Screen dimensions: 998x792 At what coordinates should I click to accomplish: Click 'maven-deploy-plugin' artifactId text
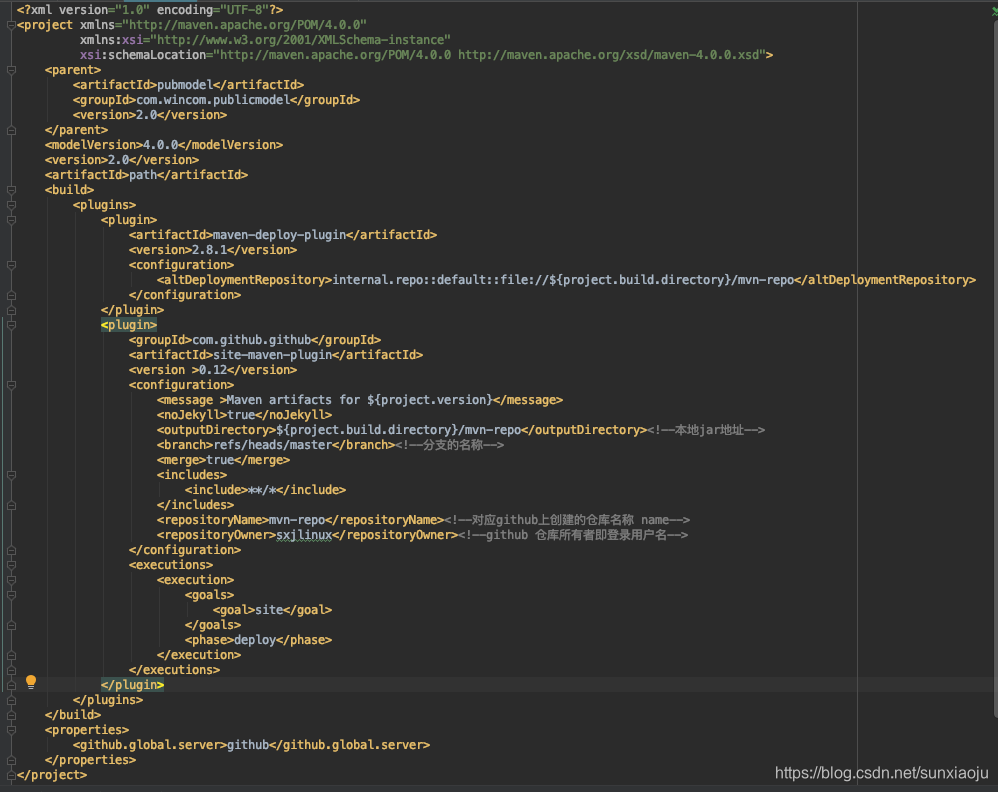(x=279, y=235)
